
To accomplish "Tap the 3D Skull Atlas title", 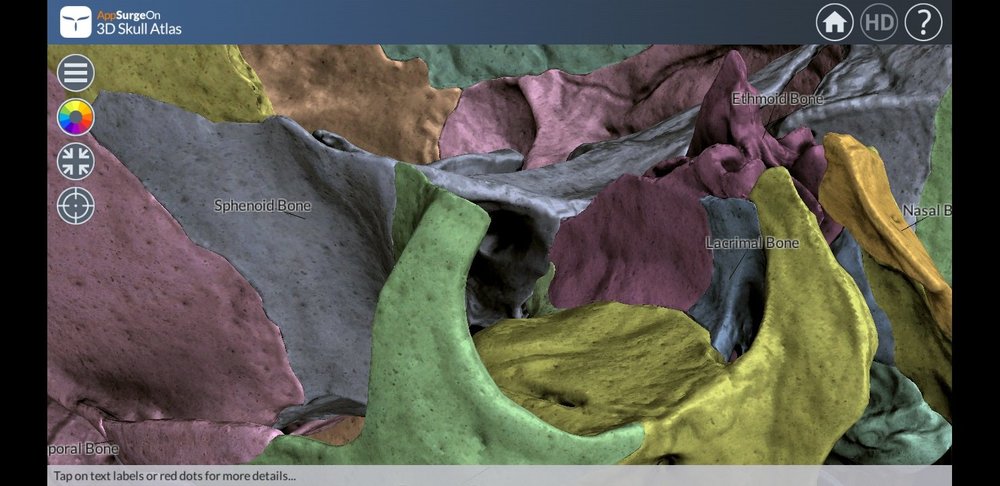I will pos(139,29).
